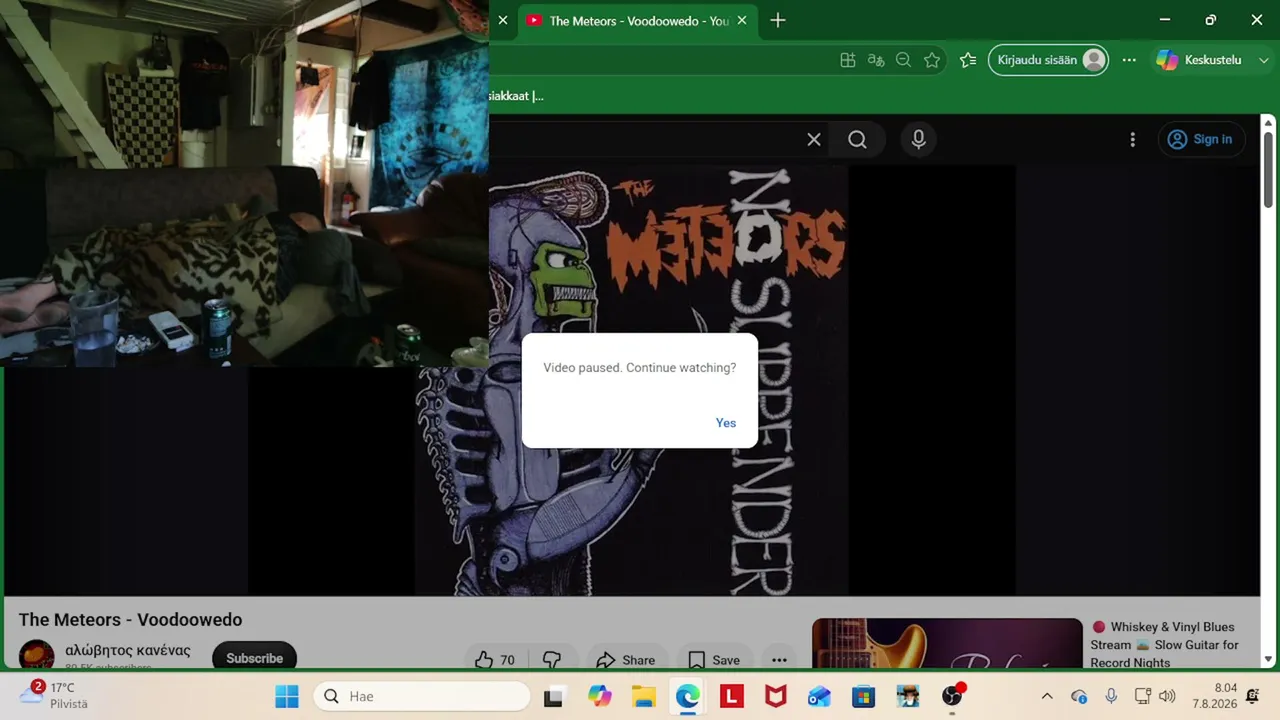This screenshot has width=1280, height=720.
Task: Save the video to a playlist
Action: (x=714, y=660)
